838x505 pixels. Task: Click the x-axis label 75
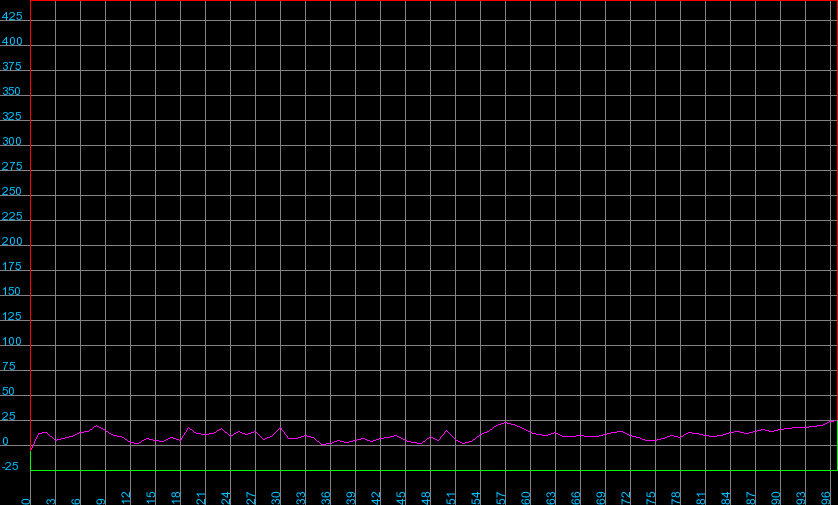[x=651, y=498]
